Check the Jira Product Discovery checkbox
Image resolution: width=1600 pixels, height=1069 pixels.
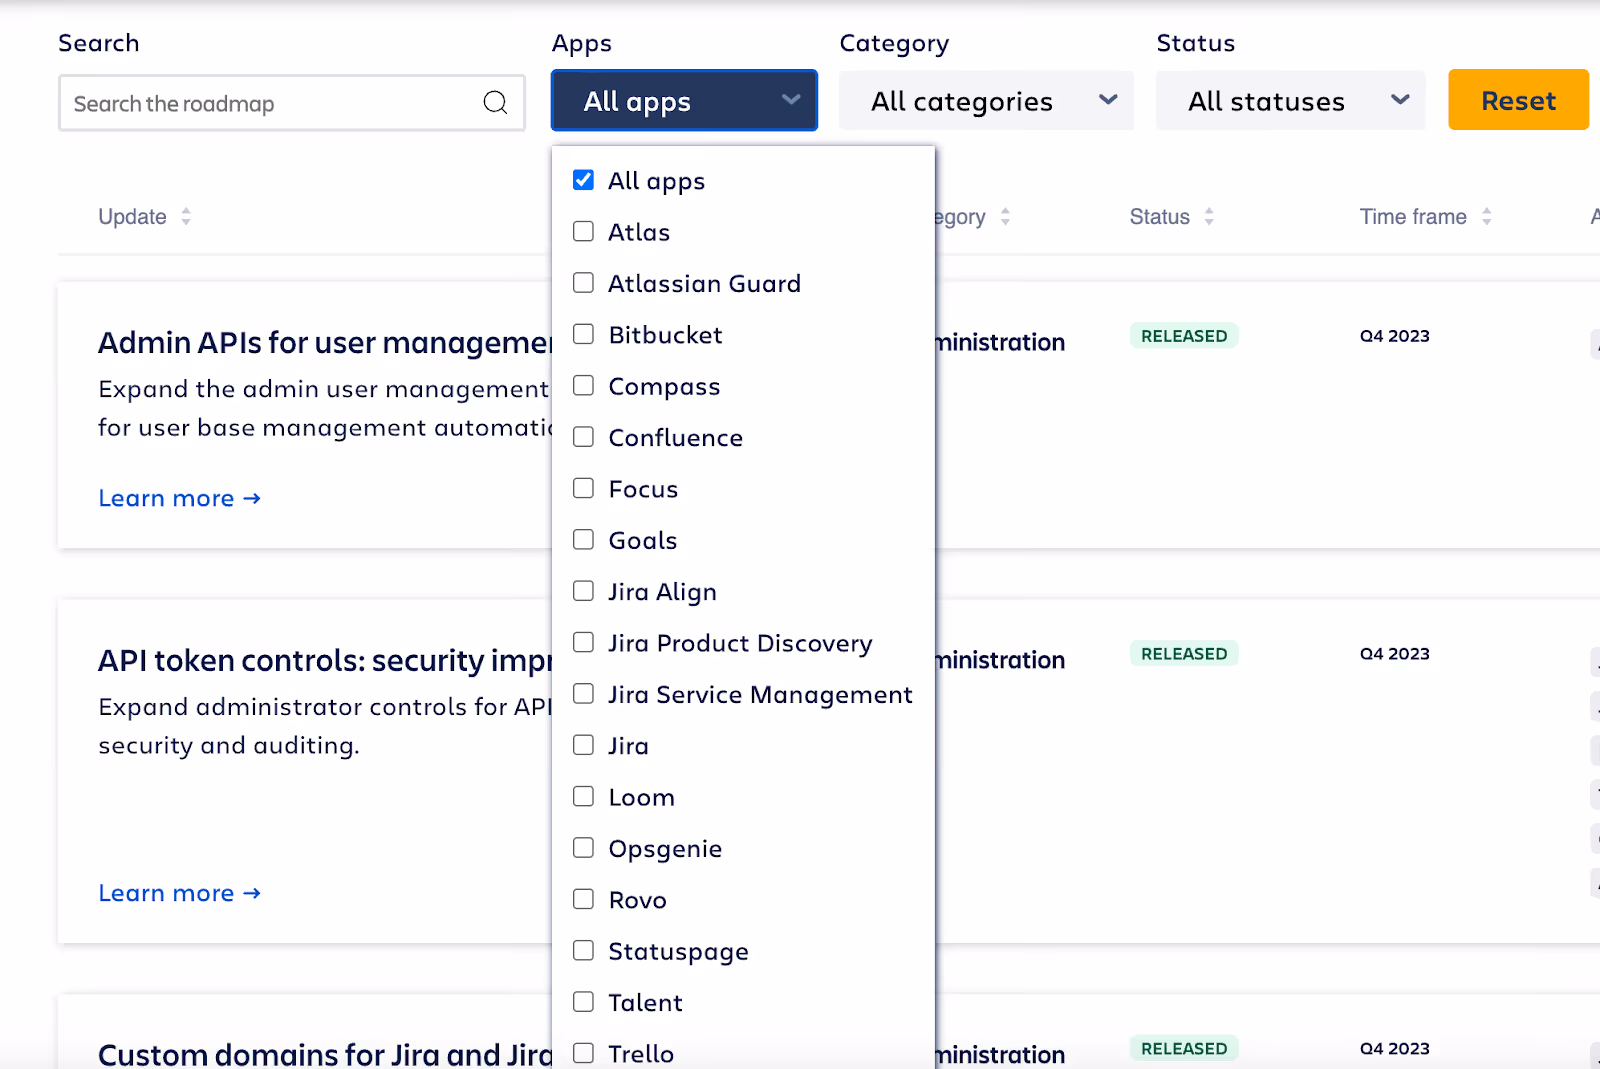(x=583, y=642)
